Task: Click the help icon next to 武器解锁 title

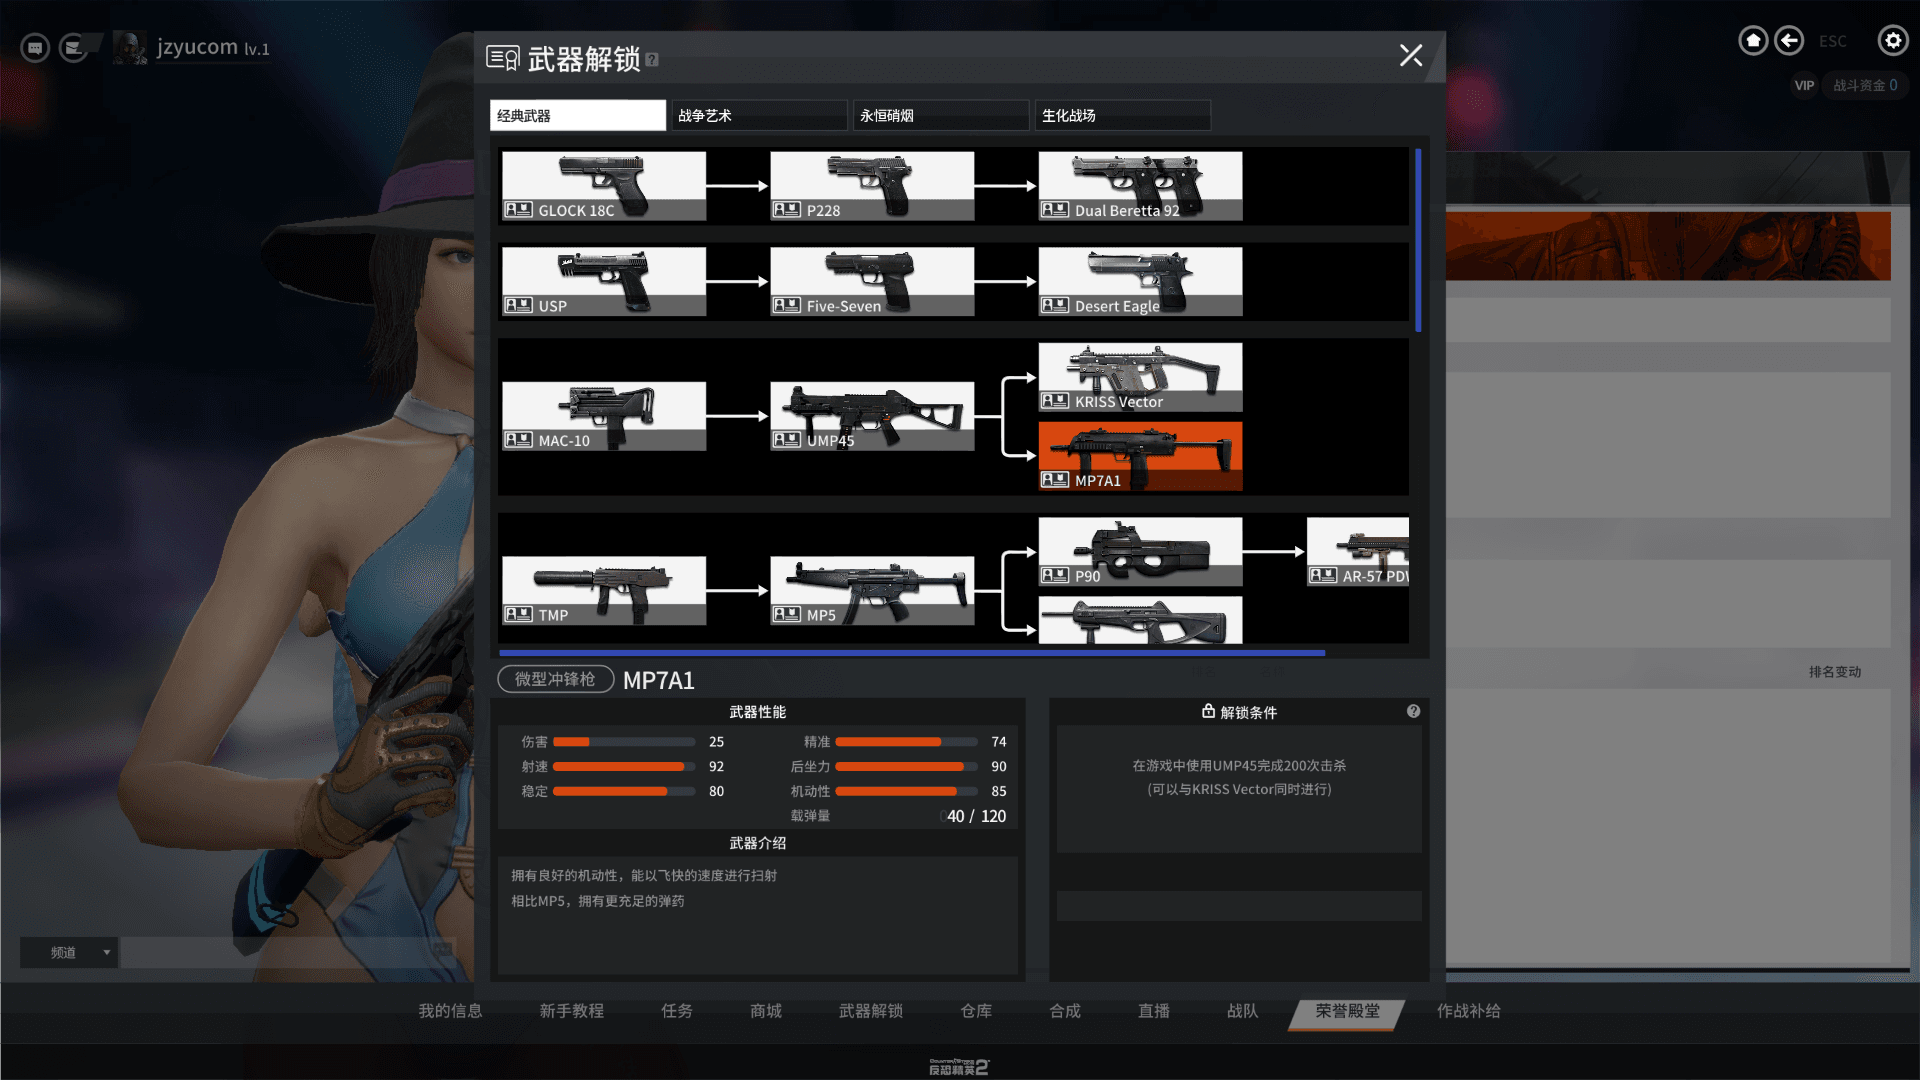Action: point(653,60)
